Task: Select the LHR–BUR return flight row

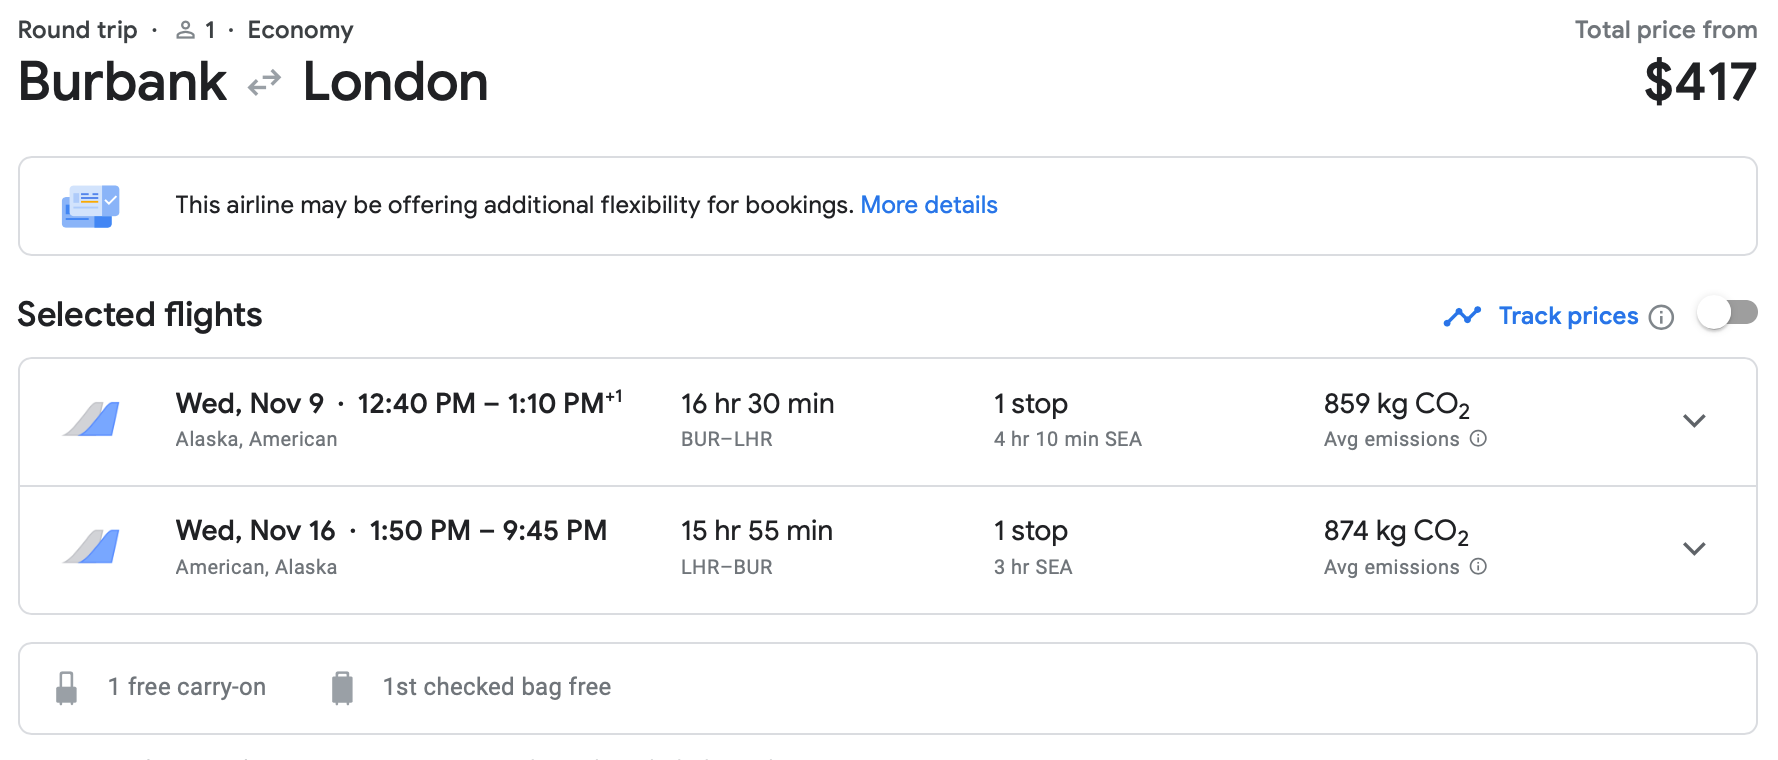Action: (757, 549)
